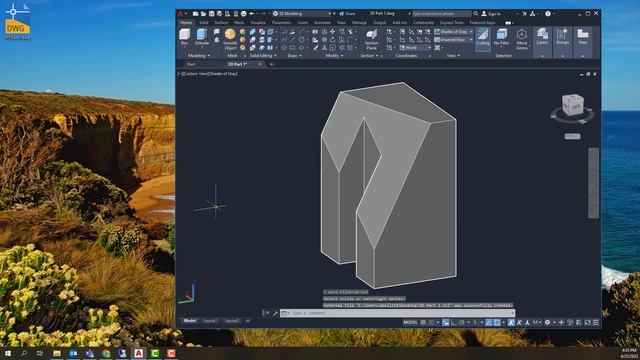640x360 pixels.
Task: Click the customize pencil icon beside command line
Action: click(275, 313)
